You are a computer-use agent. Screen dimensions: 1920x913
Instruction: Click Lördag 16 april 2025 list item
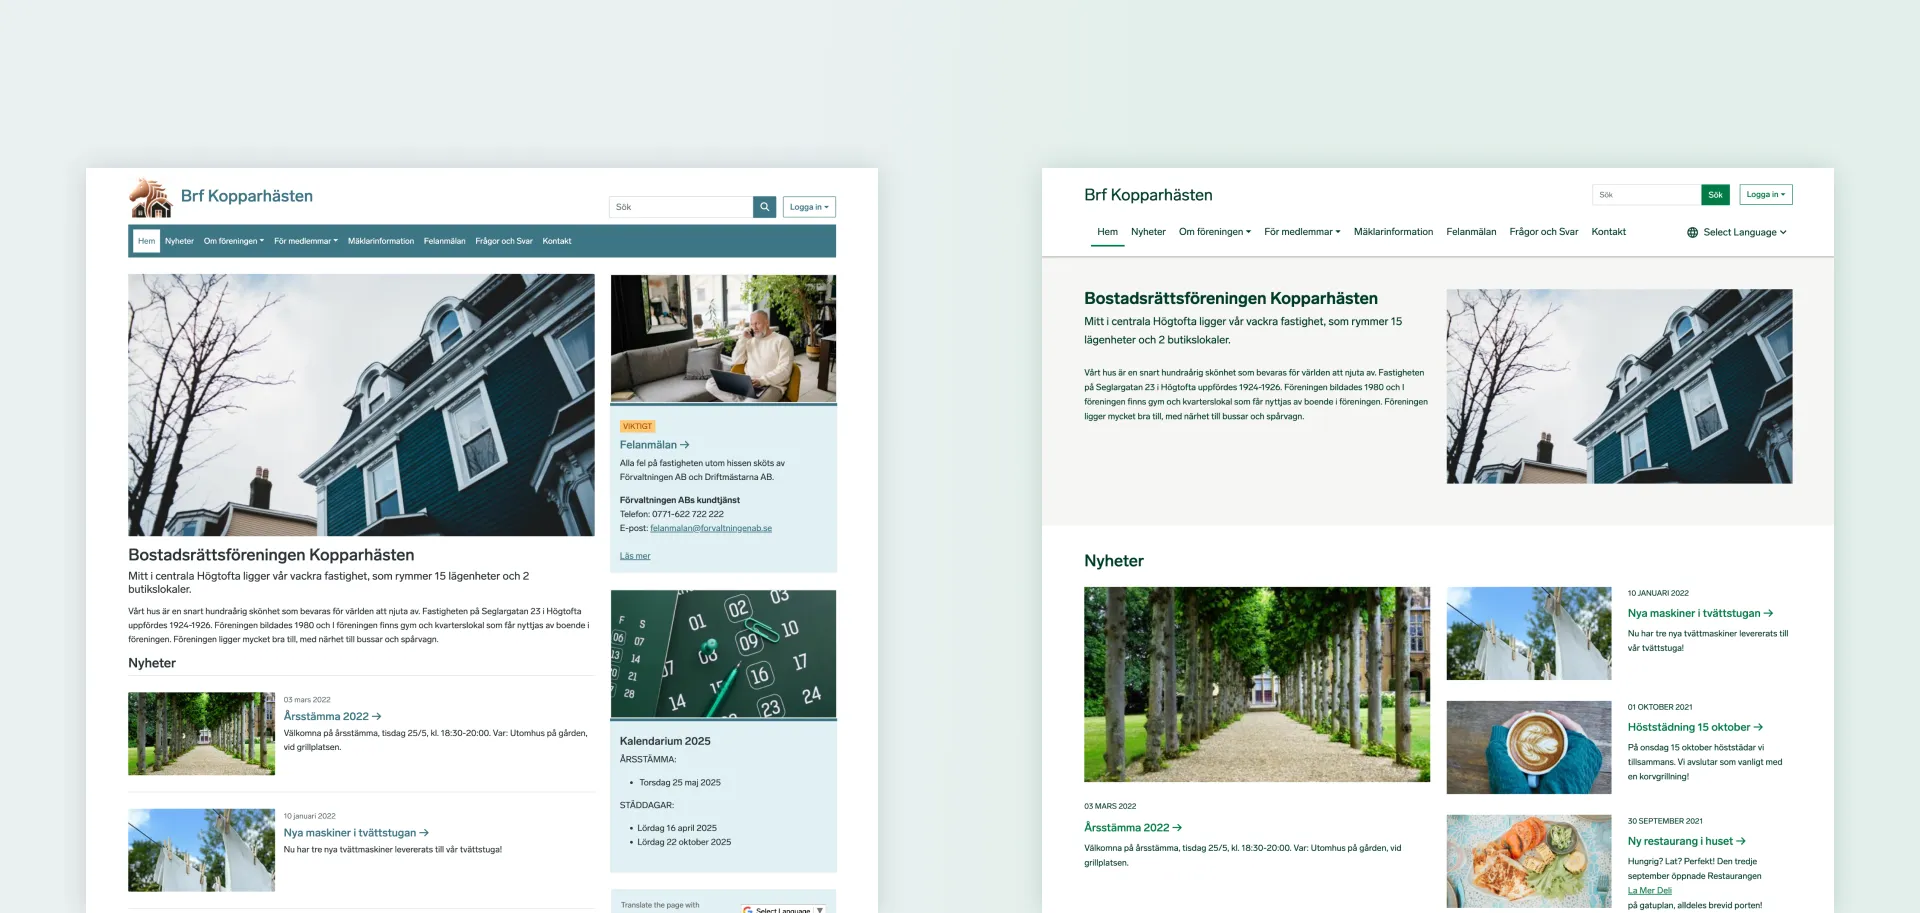coord(677,828)
